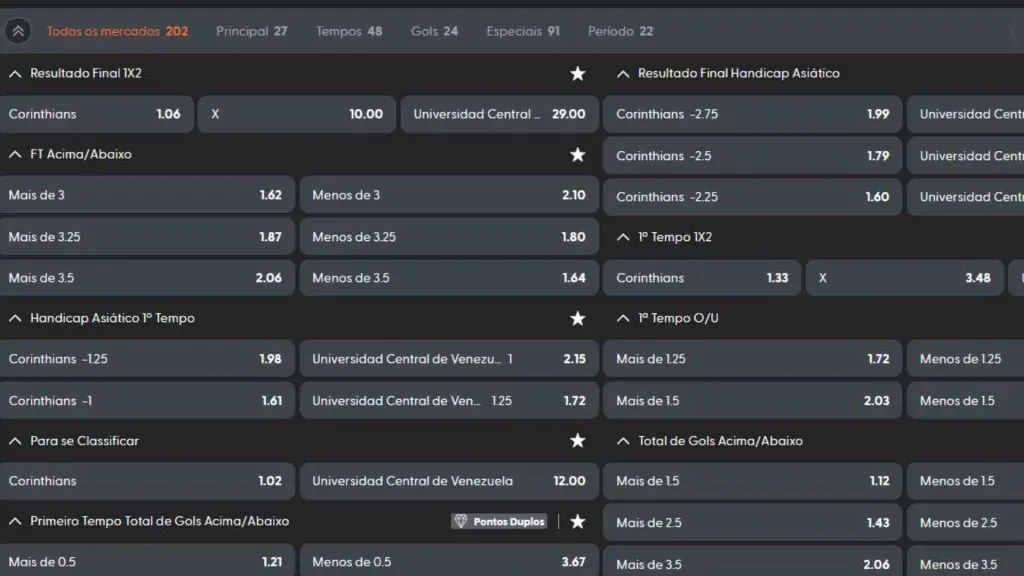
Task: Favorite the Primeiro Tempo Total de Gols market
Action: (577, 521)
